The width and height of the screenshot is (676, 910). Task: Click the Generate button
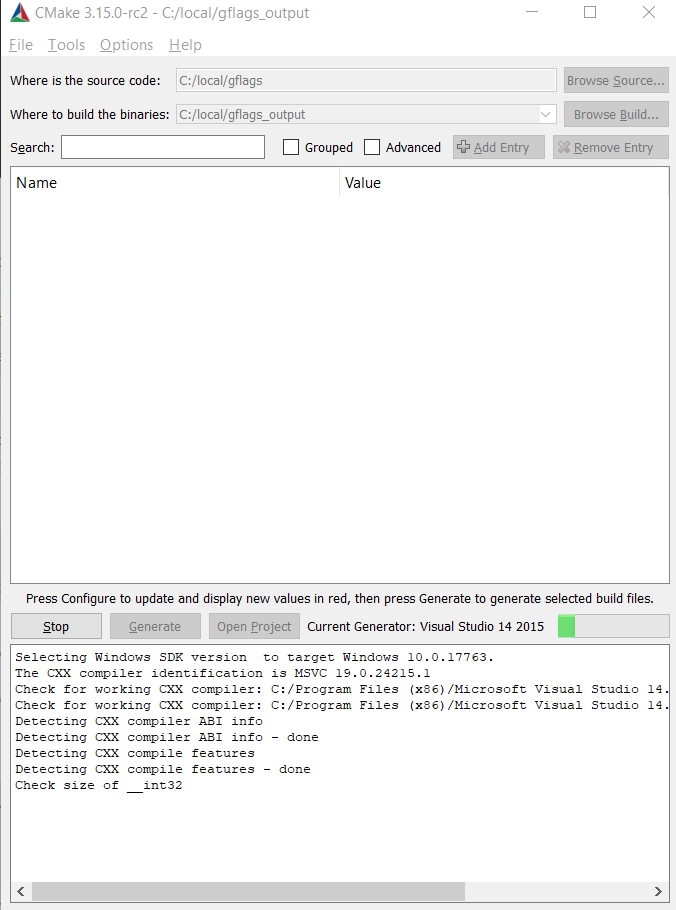[155, 627]
